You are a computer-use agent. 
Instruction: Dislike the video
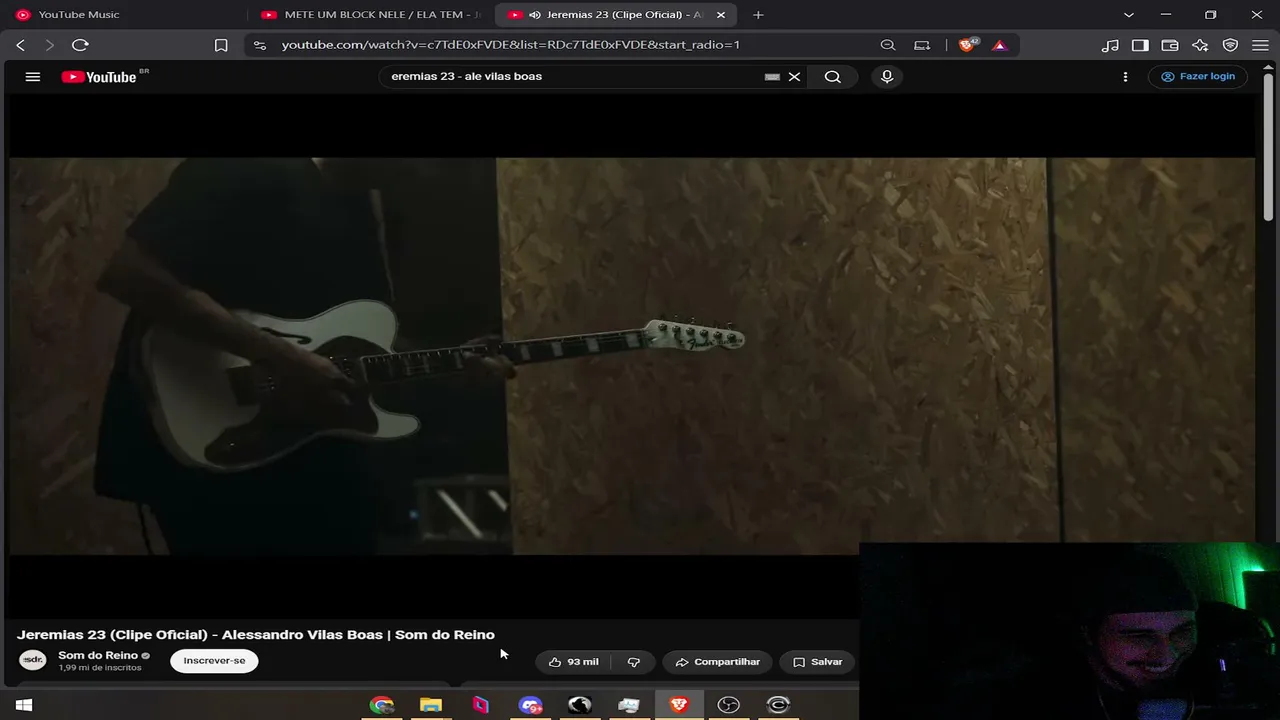(633, 662)
